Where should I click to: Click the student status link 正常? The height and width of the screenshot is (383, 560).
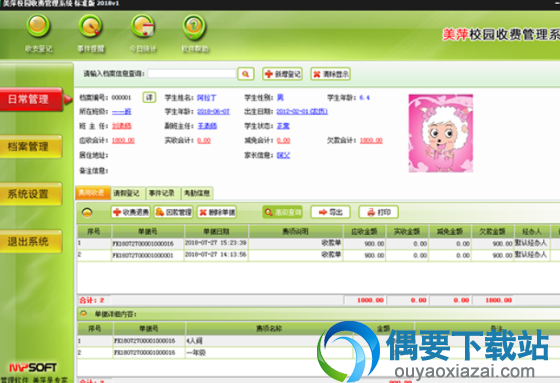click(x=283, y=126)
